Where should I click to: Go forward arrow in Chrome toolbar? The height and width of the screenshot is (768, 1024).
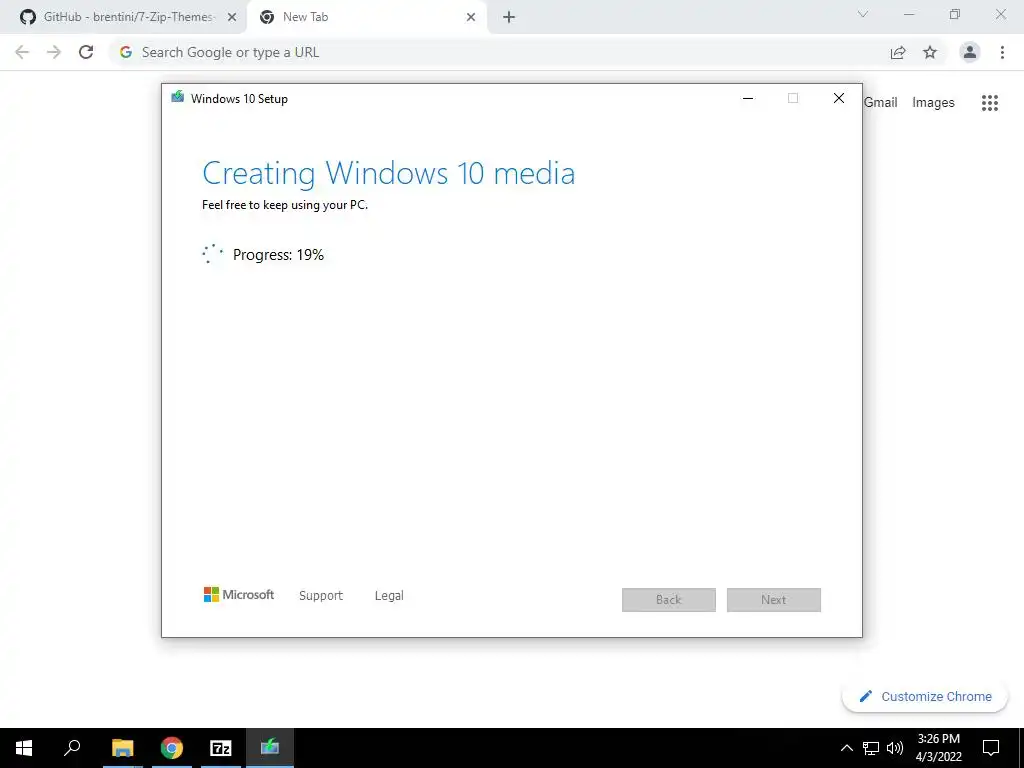(54, 52)
